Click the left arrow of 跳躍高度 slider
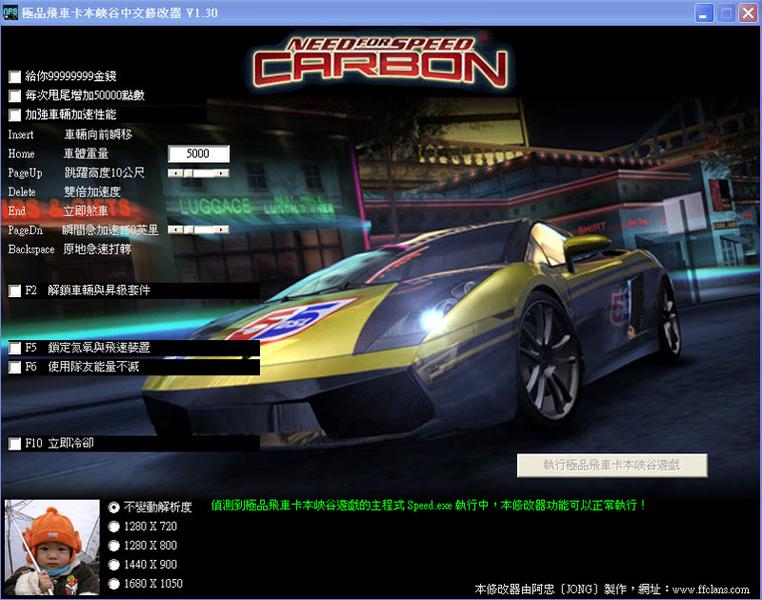This screenshot has width=762, height=600. pos(174,173)
